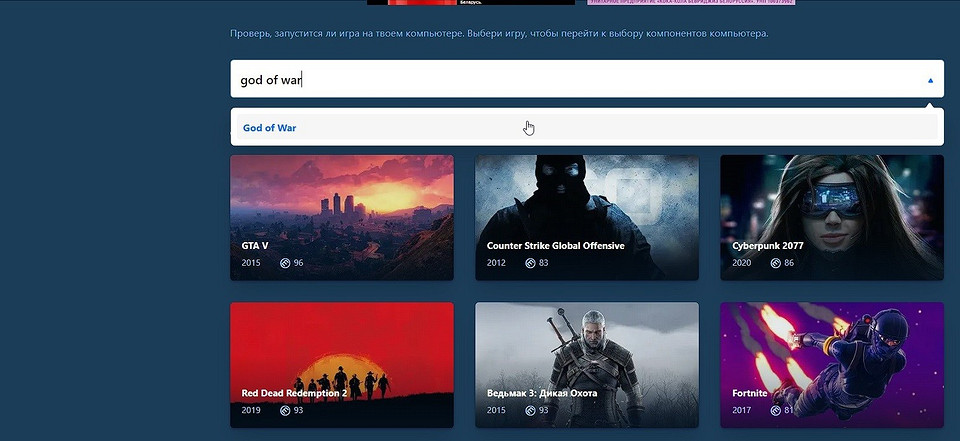
Task: Open the Counter Strike Global Offensive title
Action: [x=555, y=245]
